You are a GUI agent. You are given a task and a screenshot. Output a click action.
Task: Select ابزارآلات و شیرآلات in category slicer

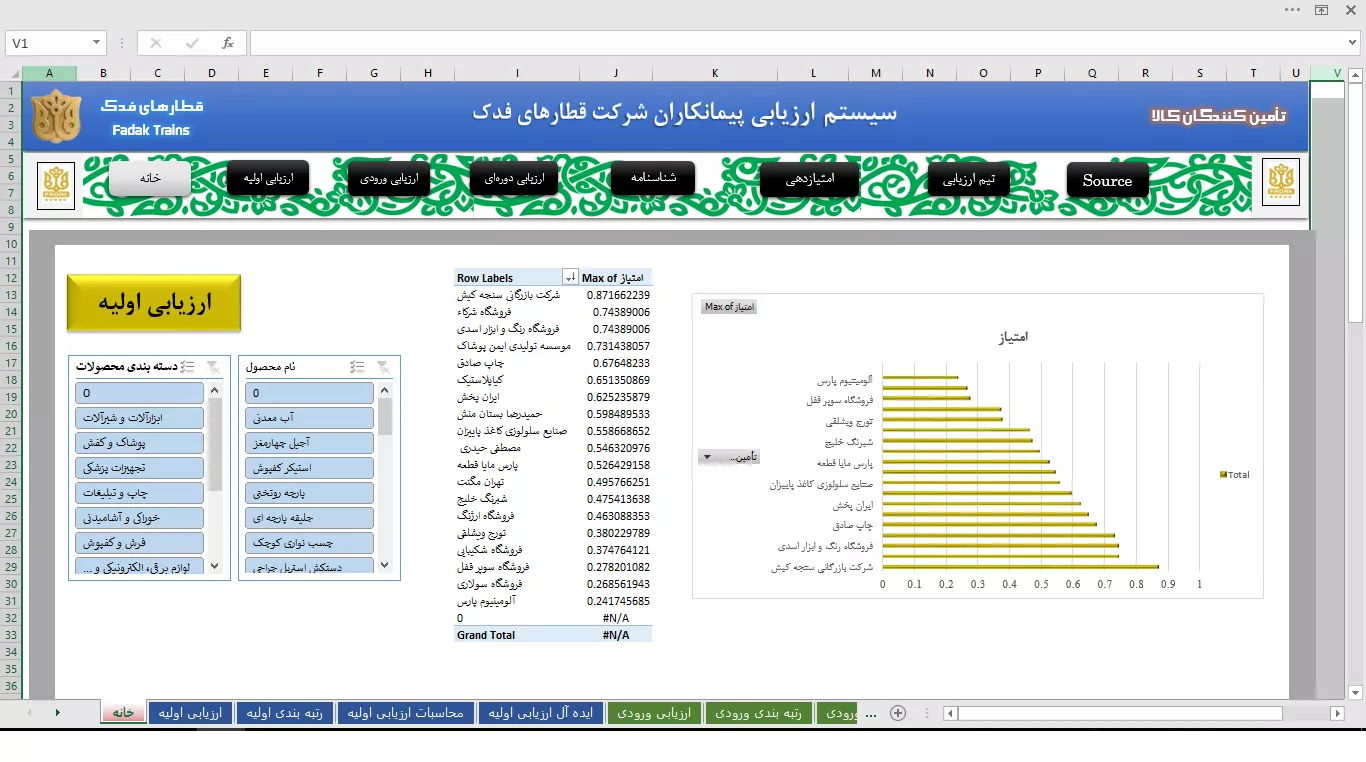[x=139, y=418]
